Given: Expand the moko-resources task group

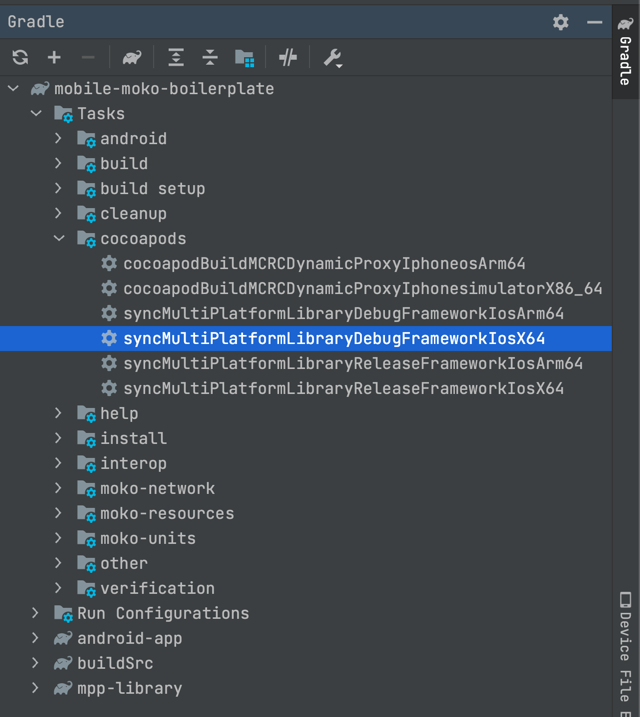Looking at the screenshot, I should pyautogui.click(x=58, y=513).
